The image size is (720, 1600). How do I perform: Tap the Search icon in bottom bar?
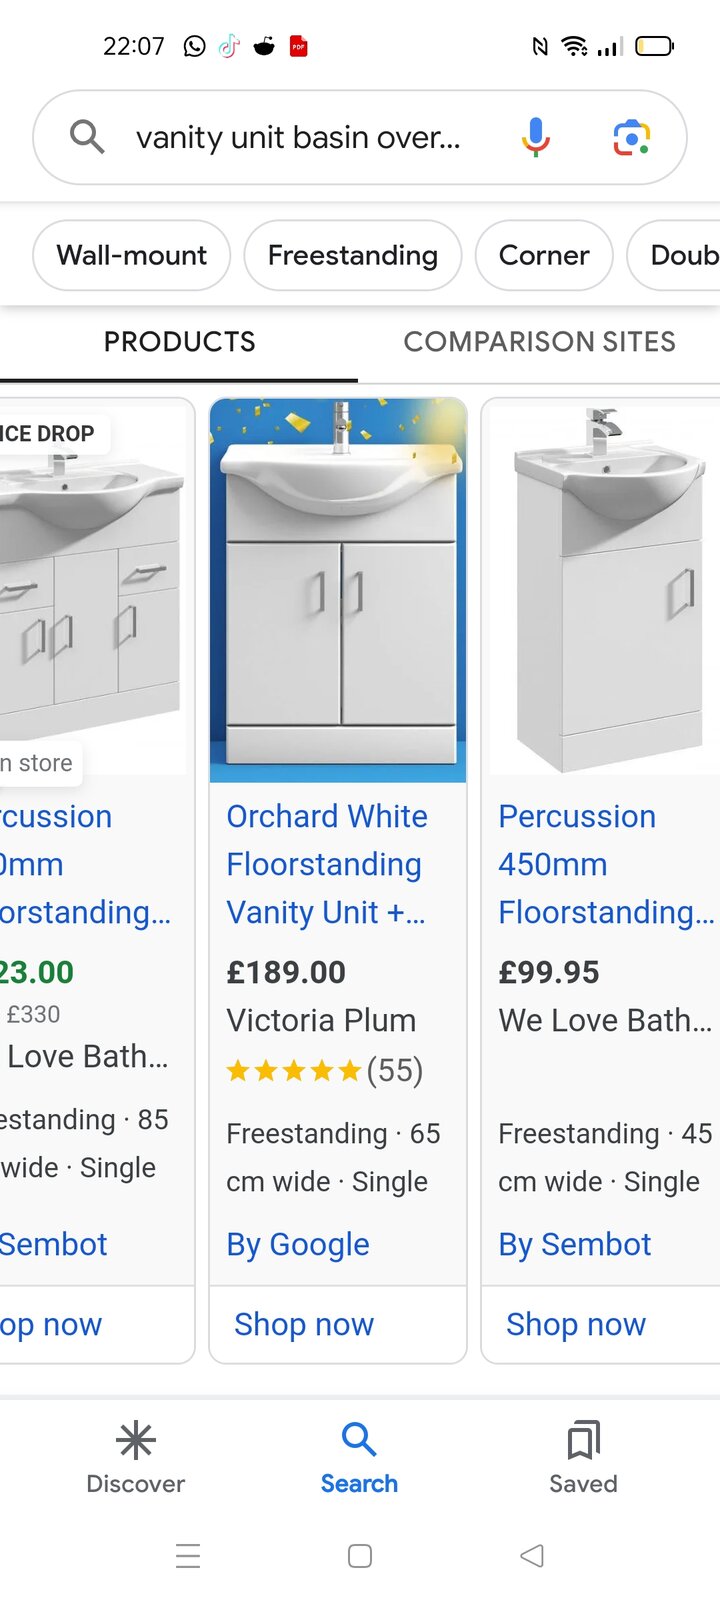point(359,1441)
